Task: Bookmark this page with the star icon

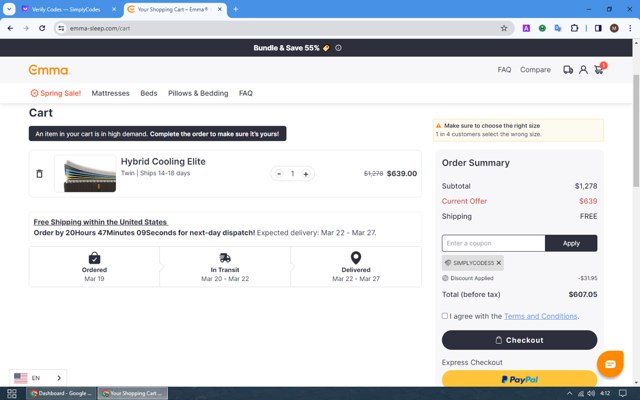Action: [x=504, y=28]
